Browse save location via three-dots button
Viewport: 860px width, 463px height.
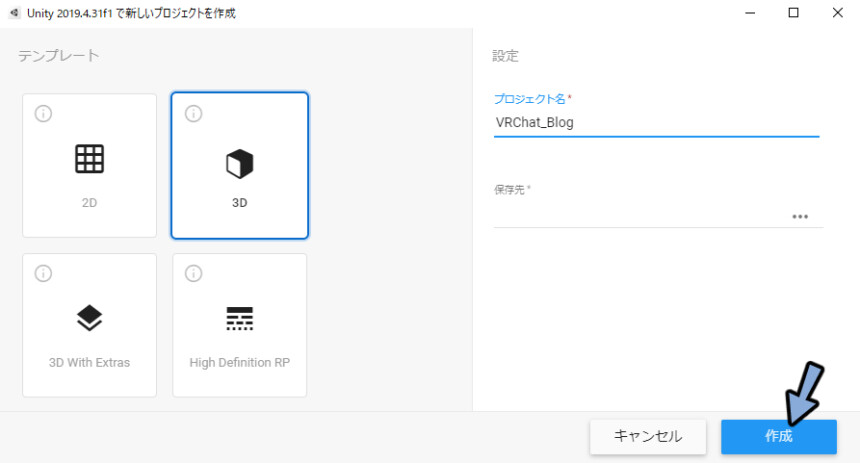tap(800, 217)
